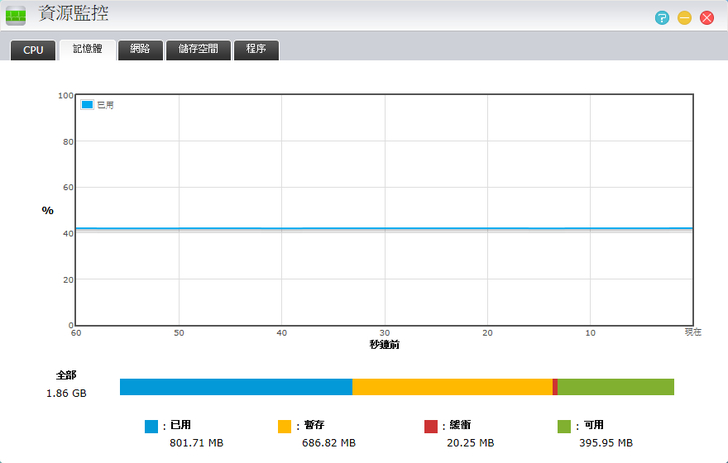Click the red buffer segment of memory bar

555,387
